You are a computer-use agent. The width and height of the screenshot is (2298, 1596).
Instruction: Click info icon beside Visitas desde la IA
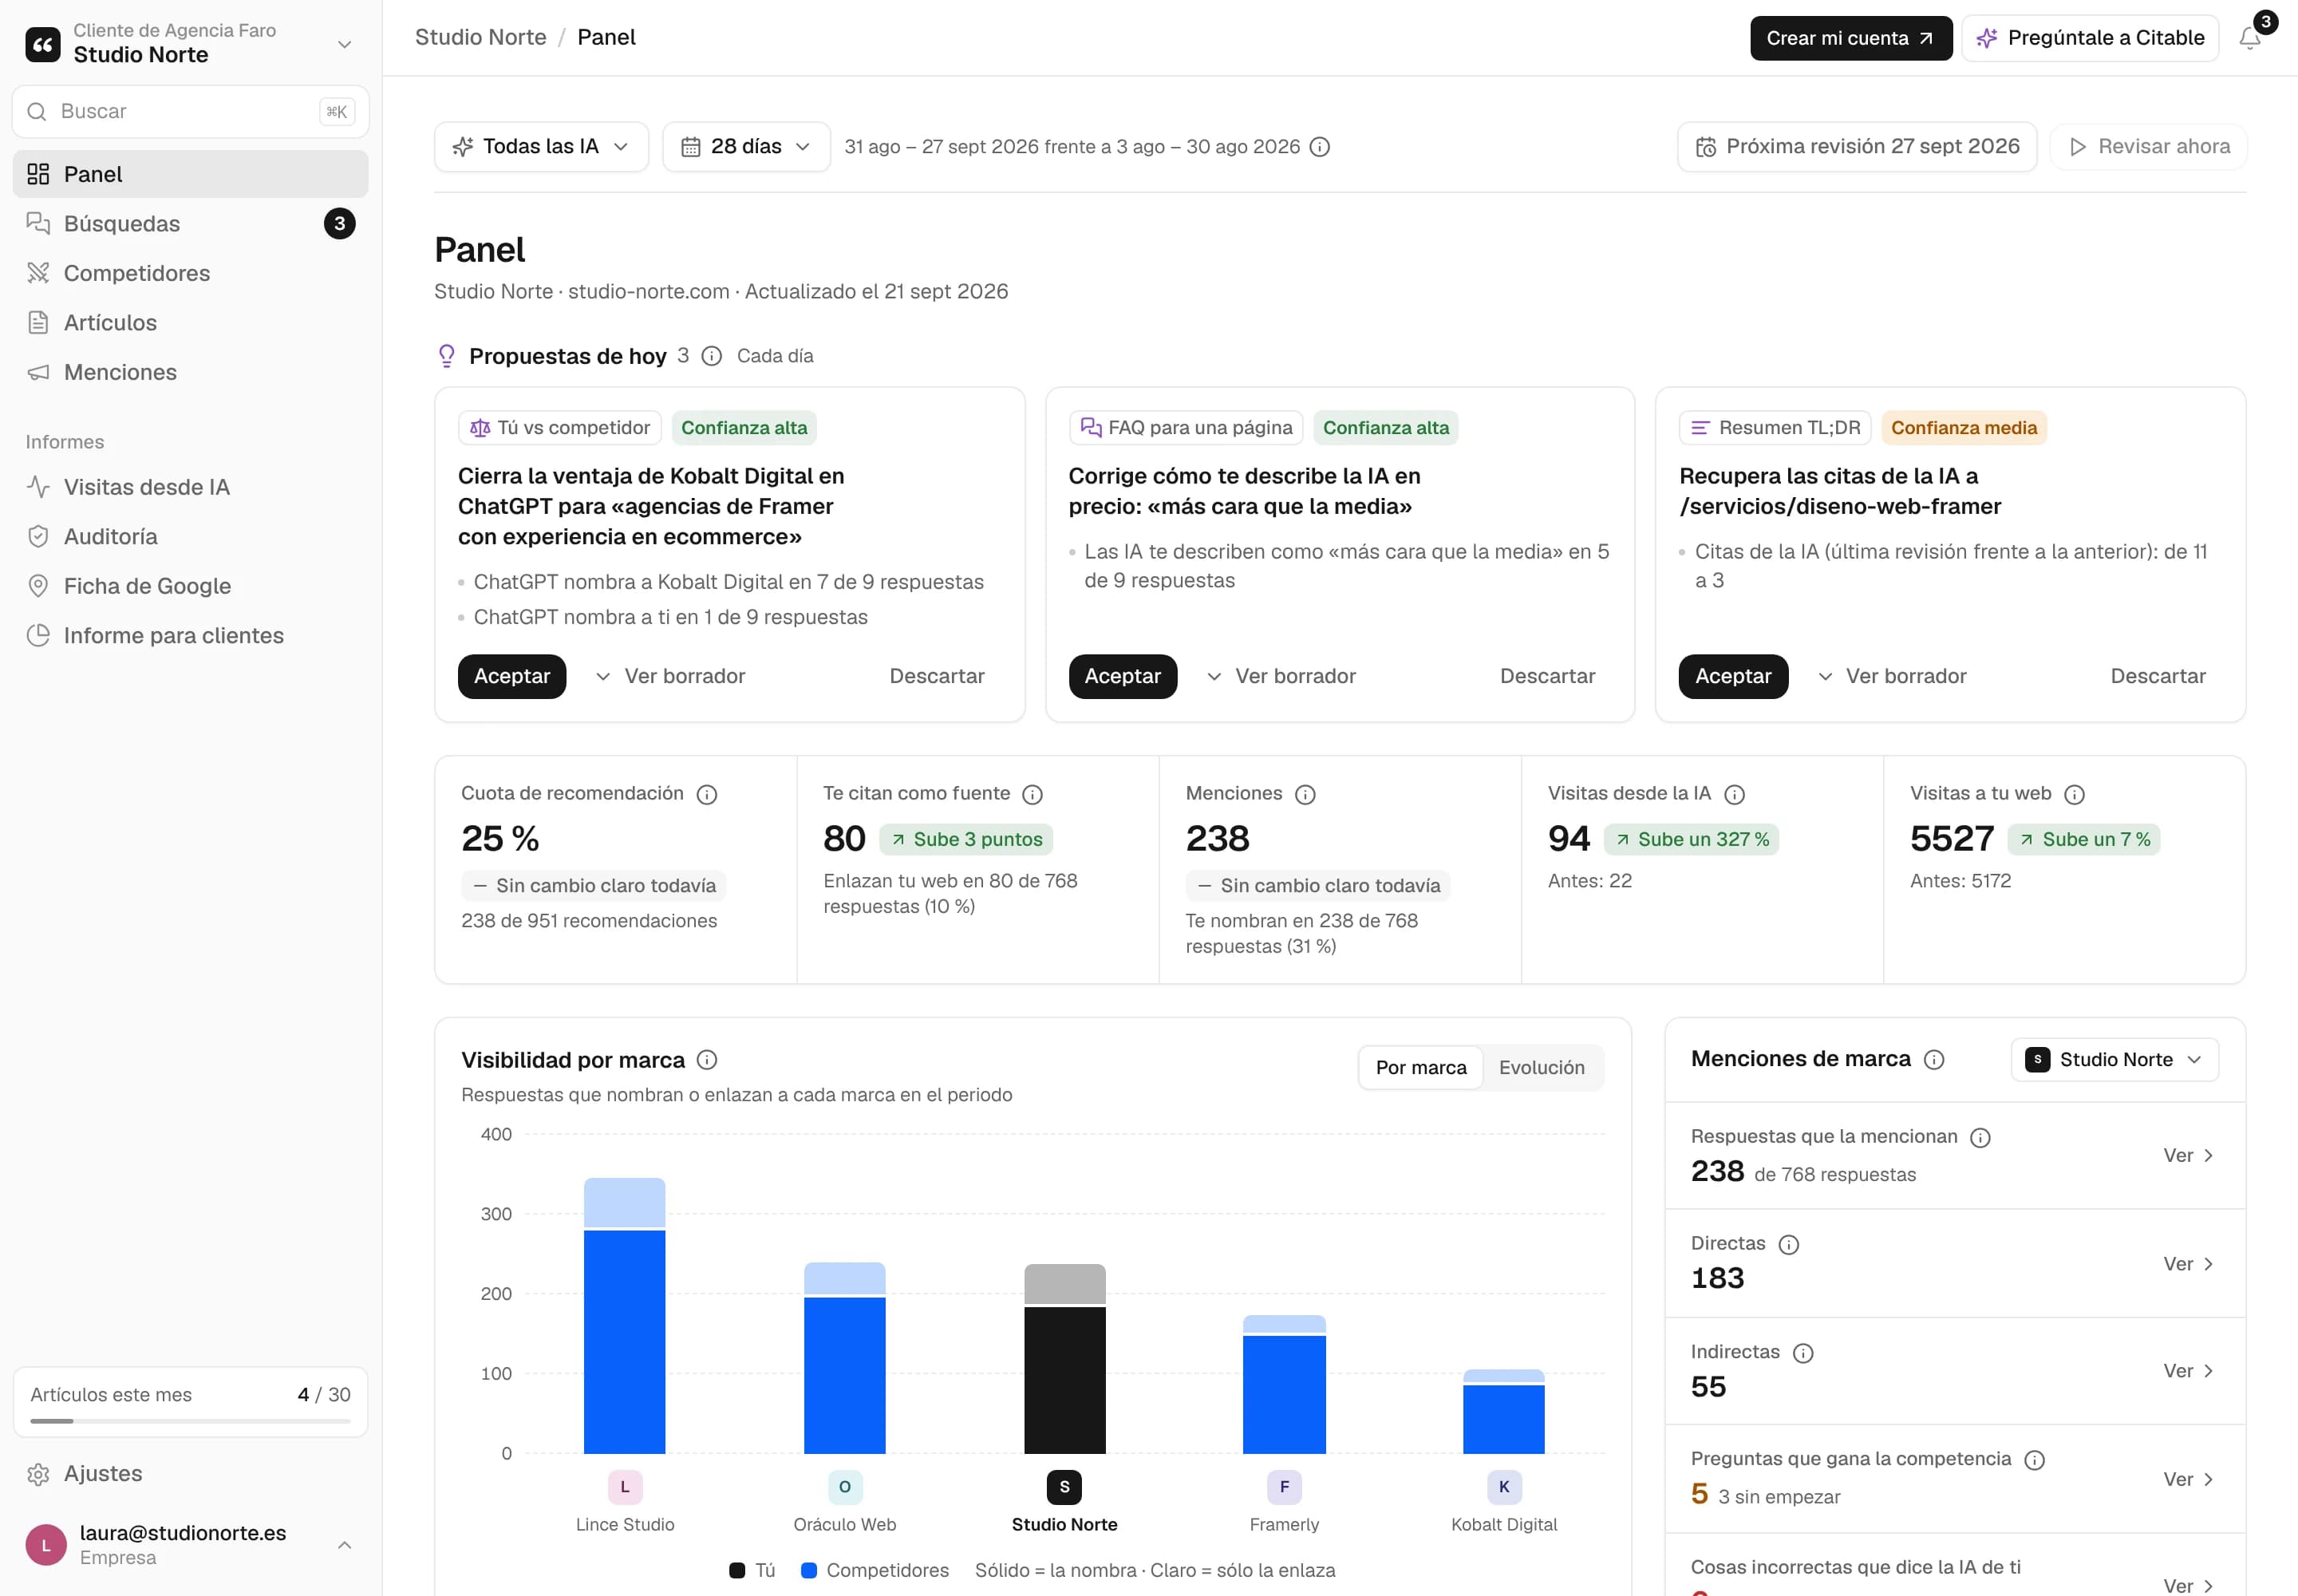point(1735,794)
